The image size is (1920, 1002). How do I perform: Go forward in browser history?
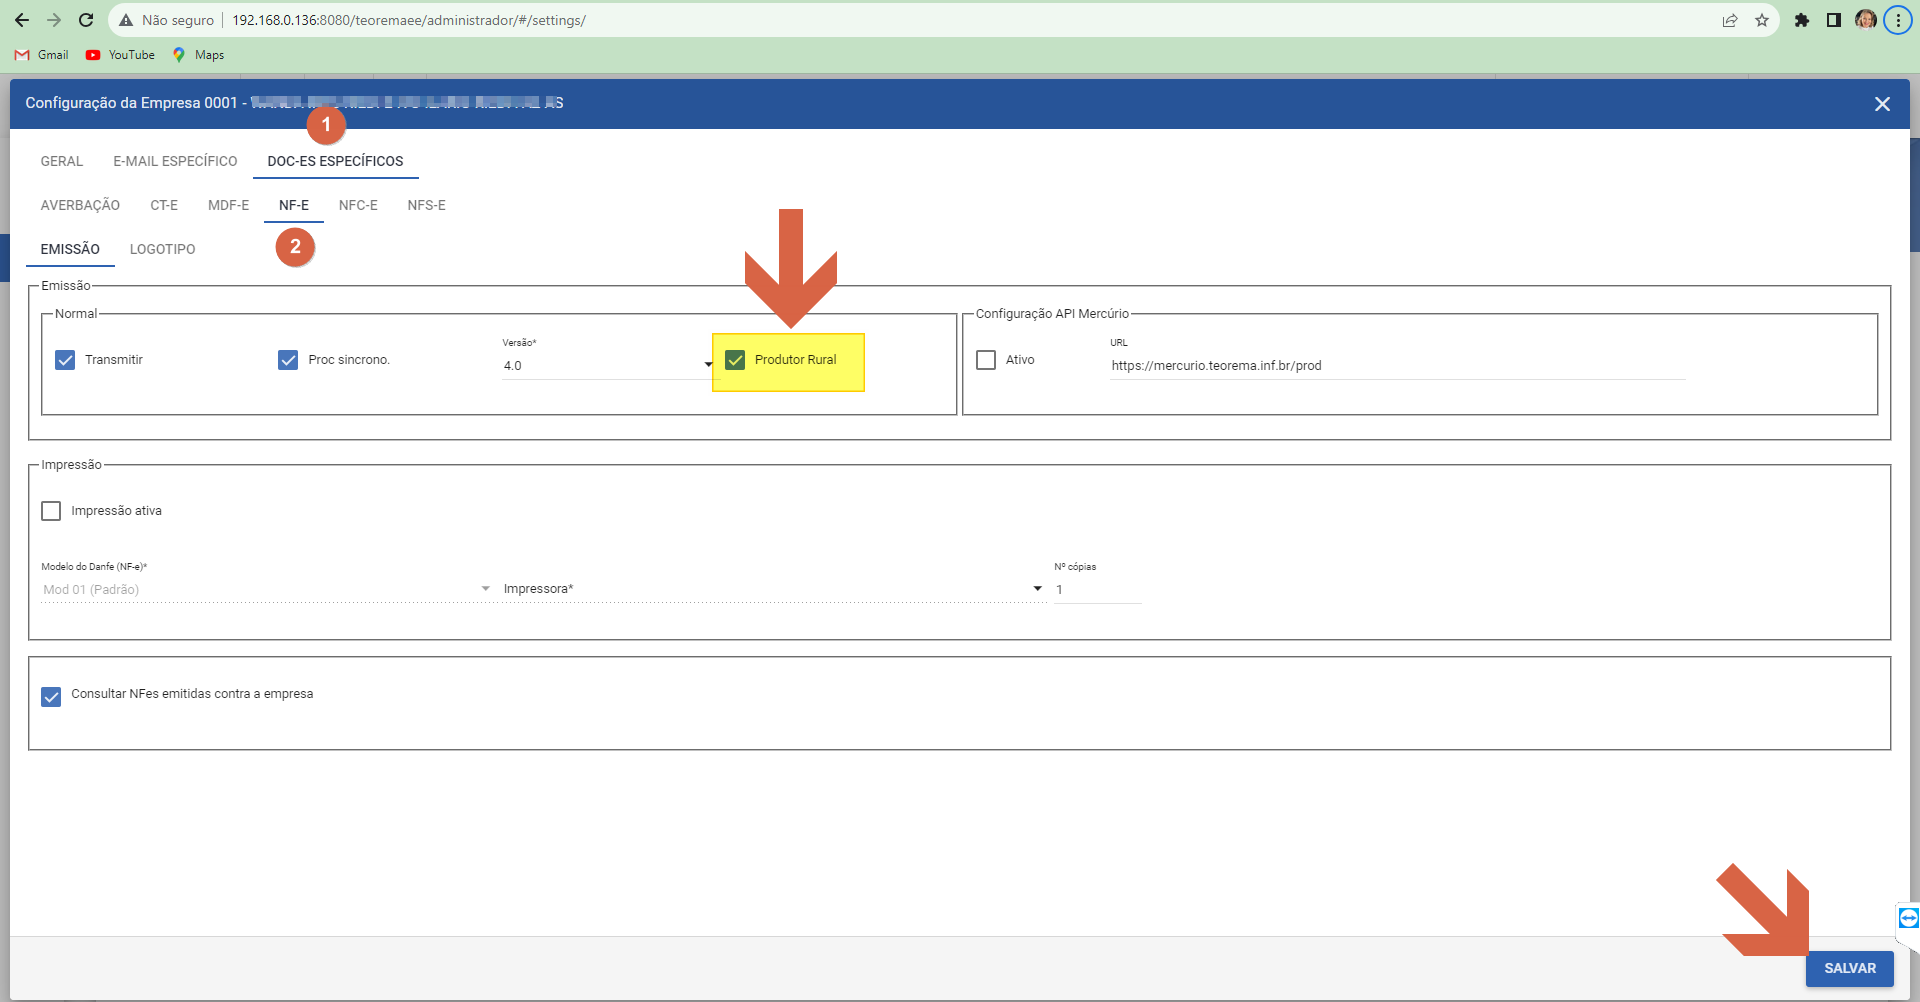click(x=54, y=20)
